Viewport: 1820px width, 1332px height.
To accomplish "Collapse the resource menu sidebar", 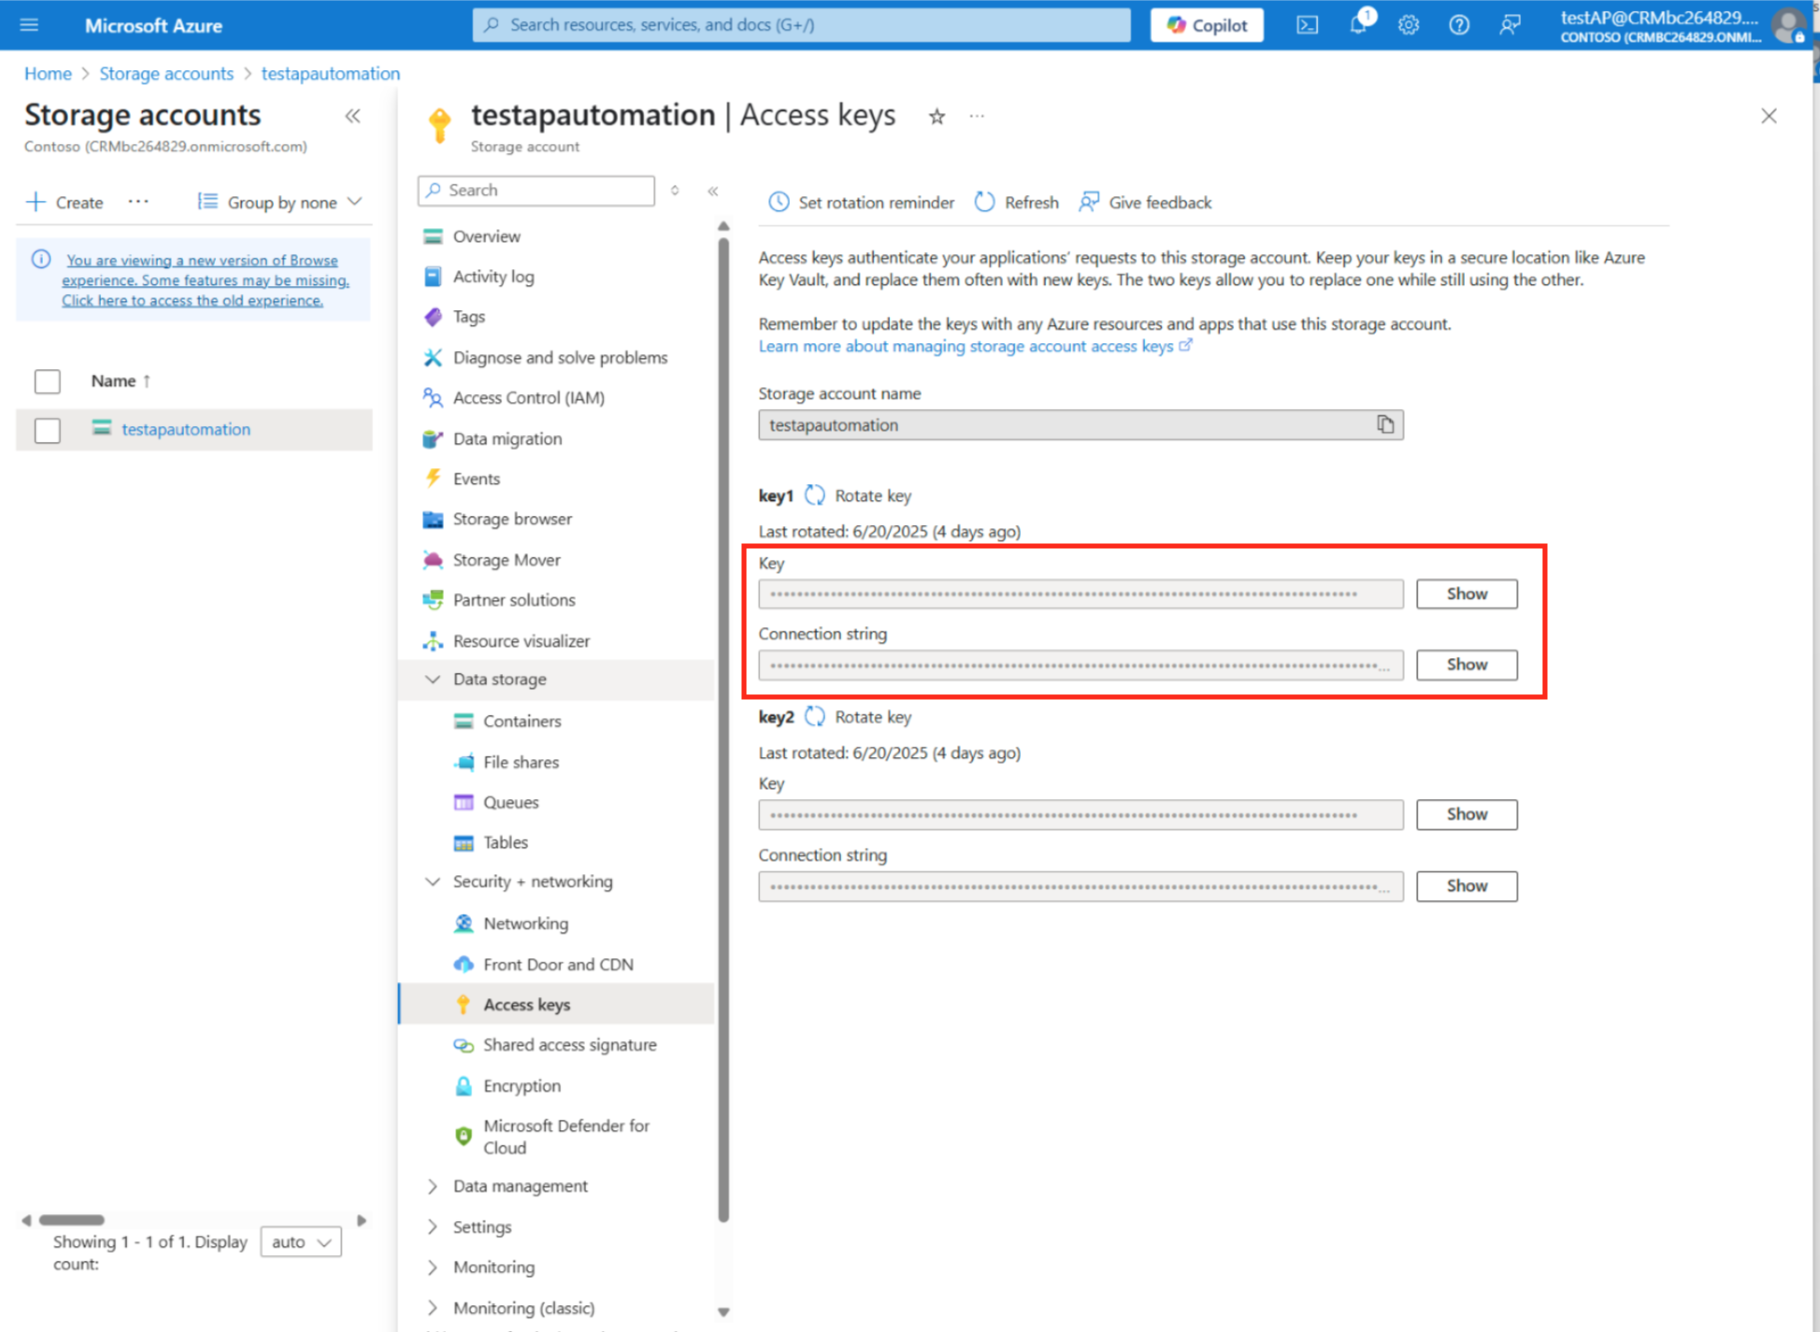I will point(713,191).
